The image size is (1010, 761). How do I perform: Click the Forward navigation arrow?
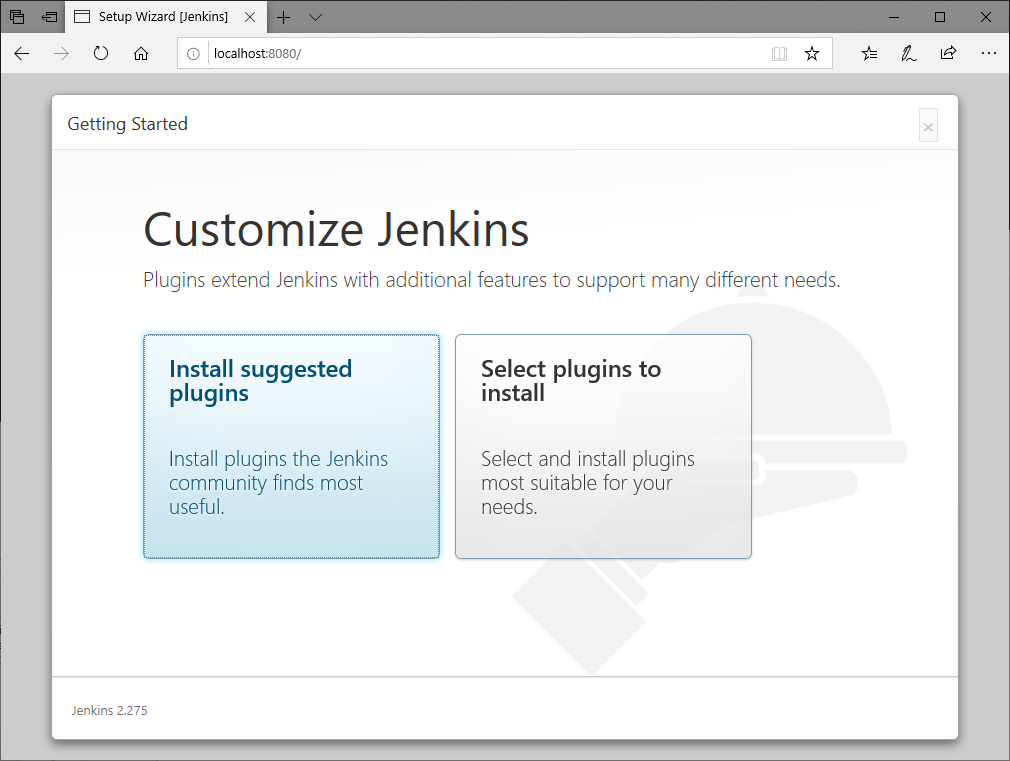point(60,53)
